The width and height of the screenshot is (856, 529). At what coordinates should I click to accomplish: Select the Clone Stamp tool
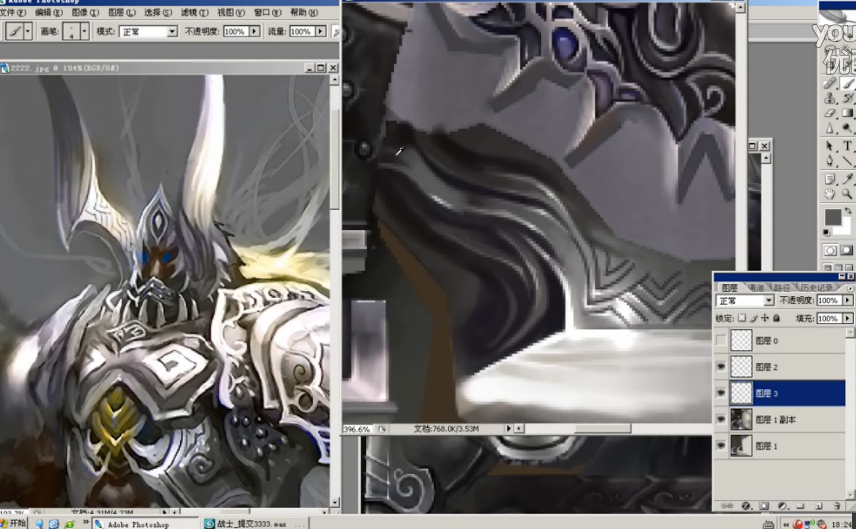[830, 98]
